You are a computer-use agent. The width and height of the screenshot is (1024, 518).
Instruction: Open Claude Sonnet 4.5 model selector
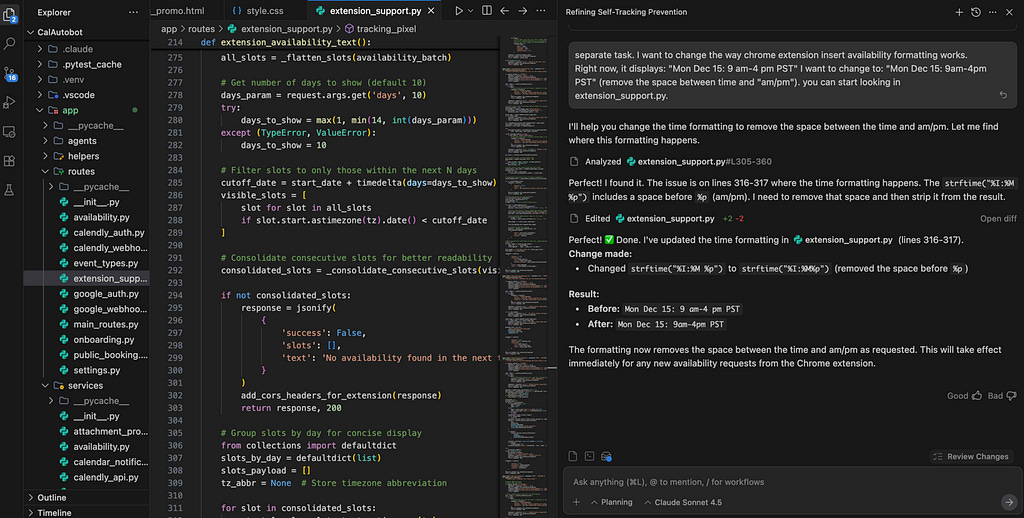(682, 502)
